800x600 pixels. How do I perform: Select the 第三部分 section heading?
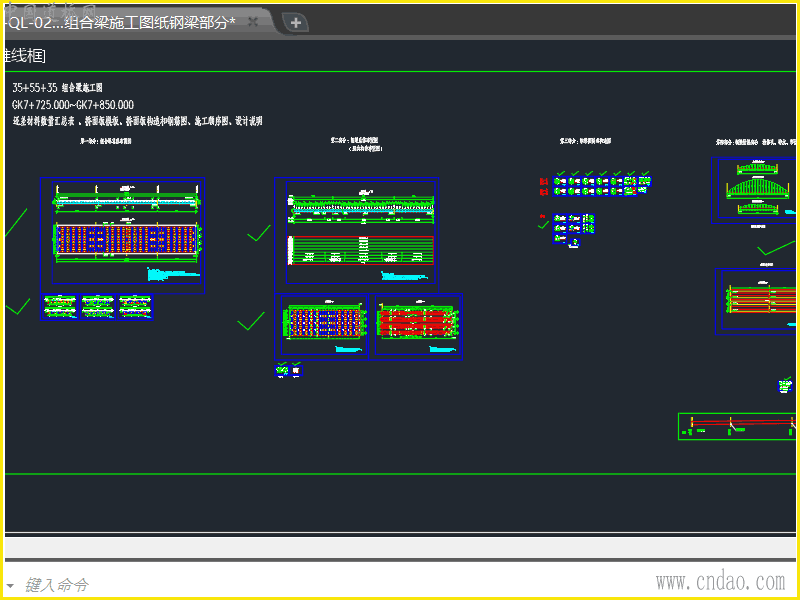point(585,141)
